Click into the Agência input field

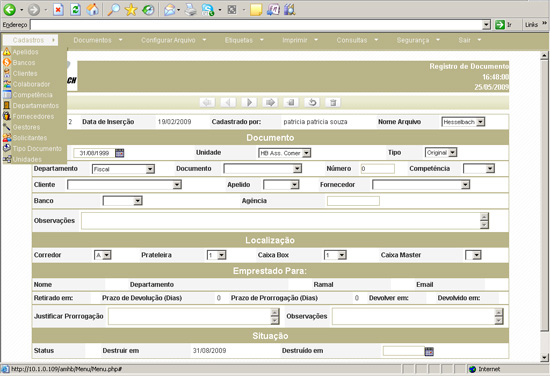[x=353, y=201]
